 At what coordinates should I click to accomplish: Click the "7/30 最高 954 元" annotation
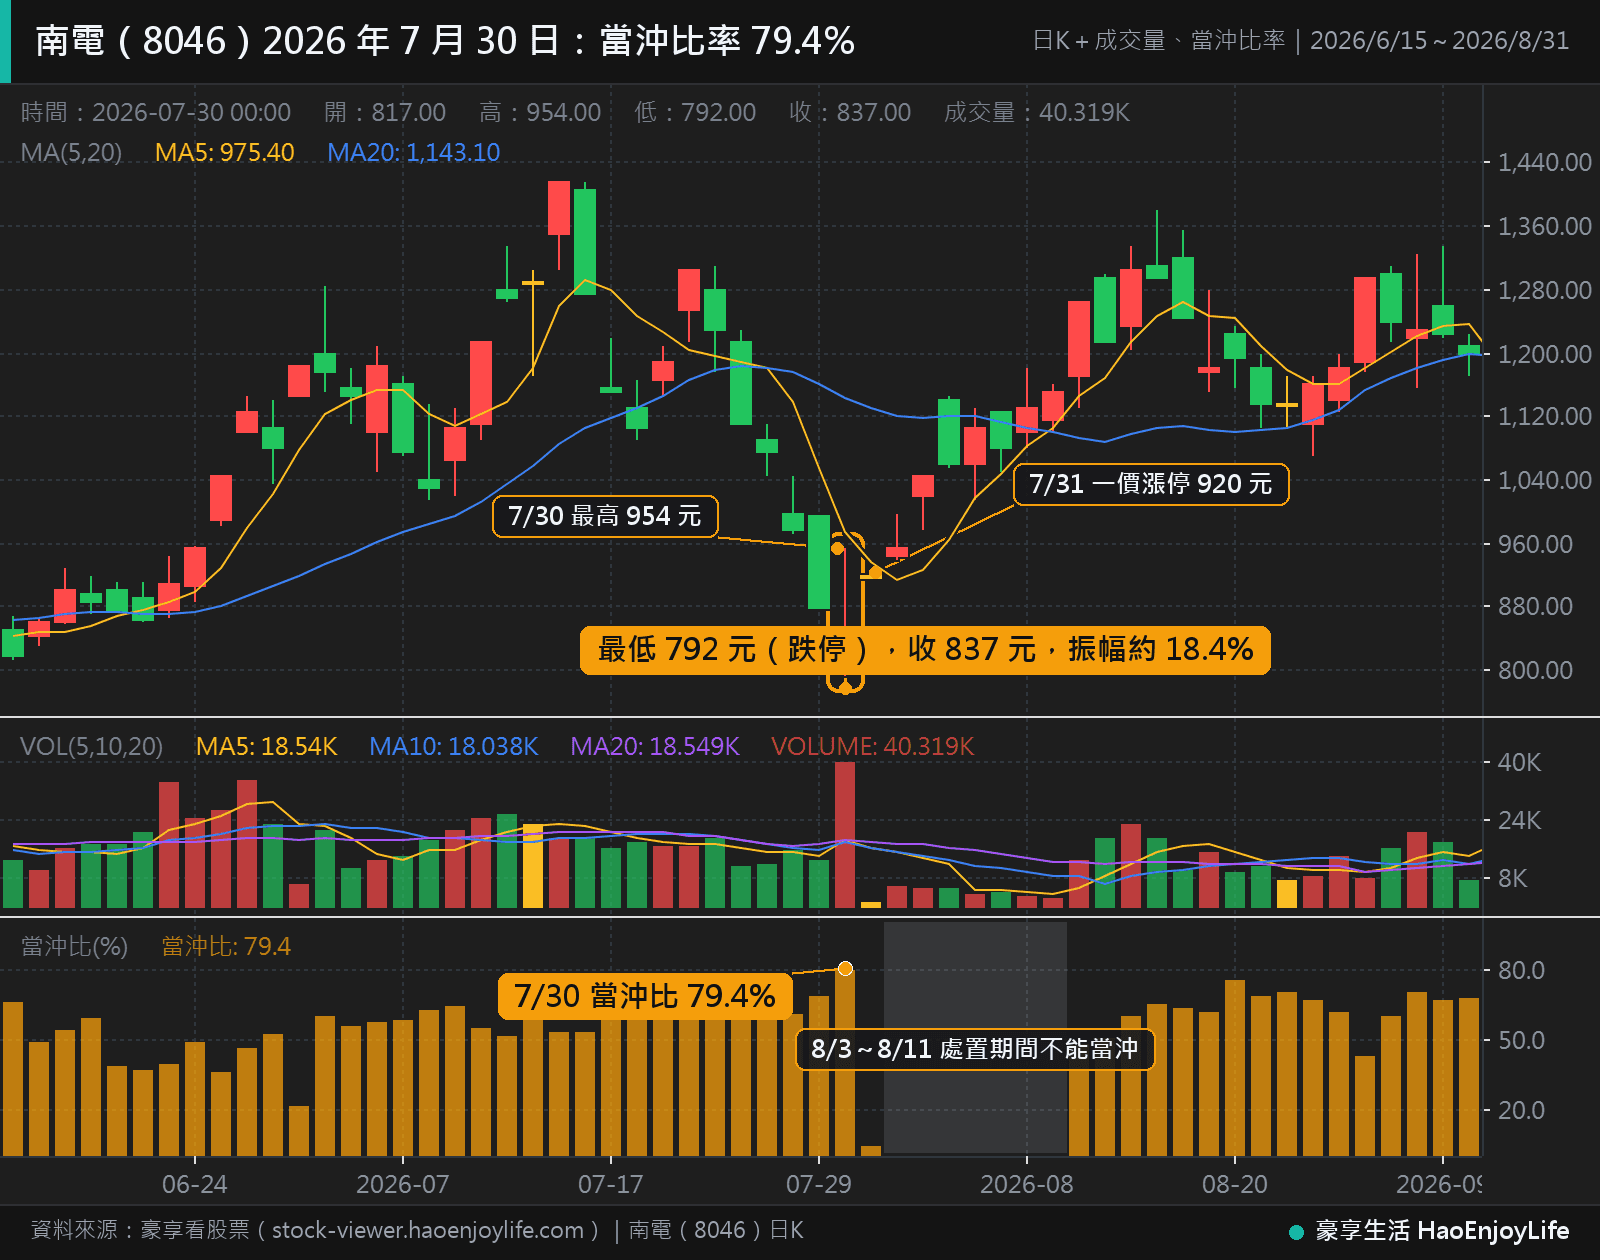click(605, 516)
